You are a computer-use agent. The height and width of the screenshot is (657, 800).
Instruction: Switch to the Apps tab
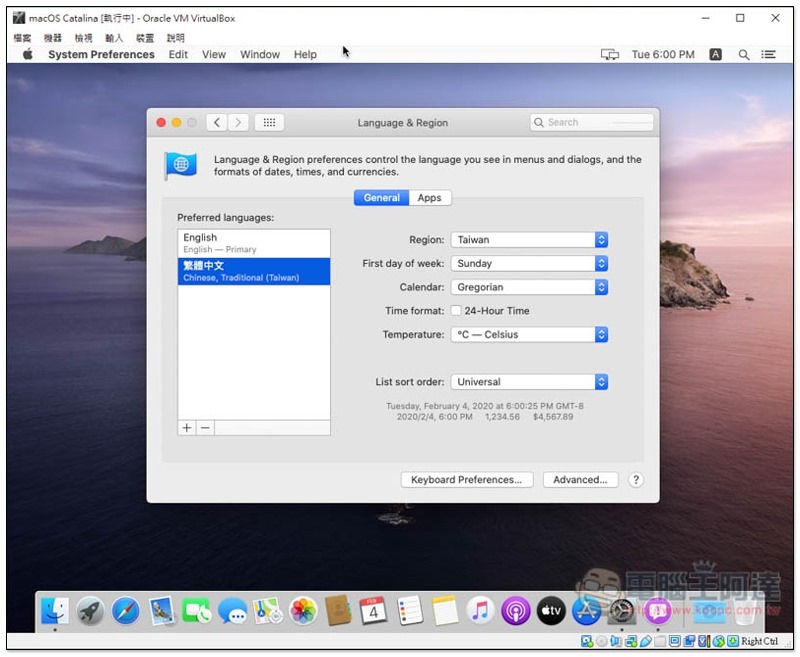coord(429,198)
